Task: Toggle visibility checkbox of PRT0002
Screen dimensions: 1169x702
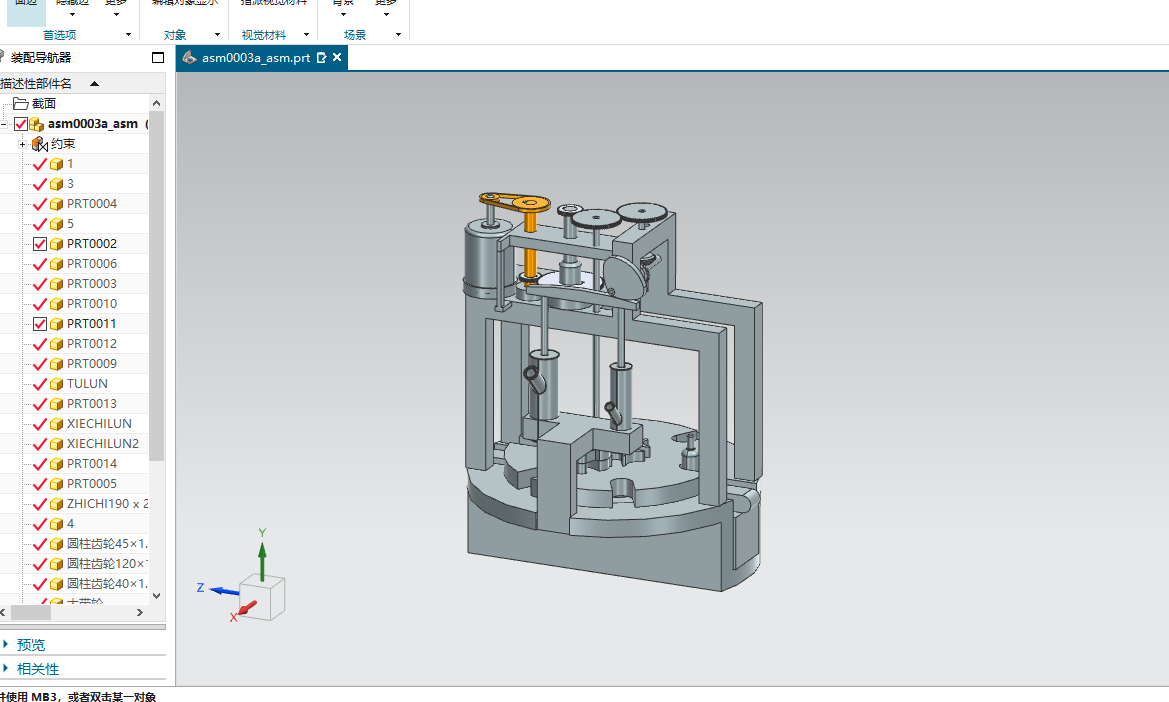Action: click(x=40, y=244)
